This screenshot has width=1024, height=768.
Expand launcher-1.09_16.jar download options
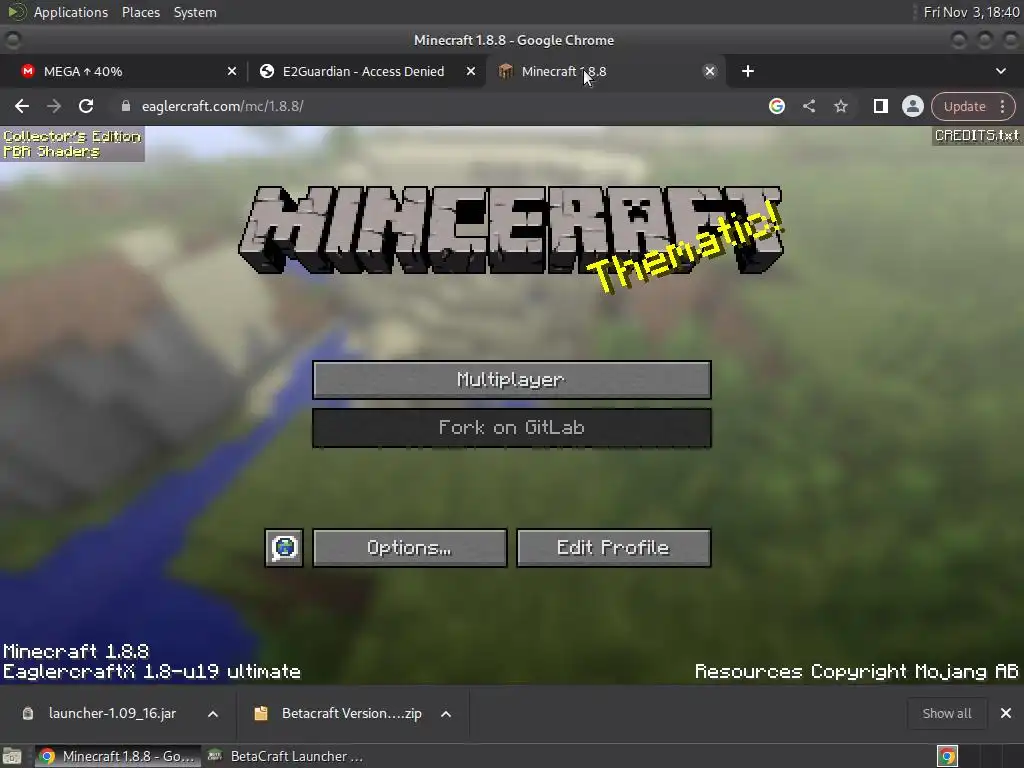(x=213, y=714)
